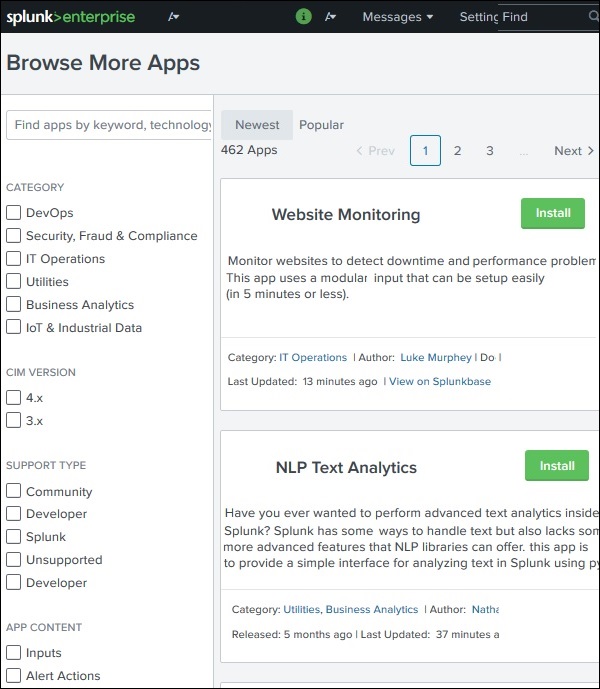The width and height of the screenshot is (600, 689).
Task: Click the magnifier icon in Find box
Action: (594, 16)
